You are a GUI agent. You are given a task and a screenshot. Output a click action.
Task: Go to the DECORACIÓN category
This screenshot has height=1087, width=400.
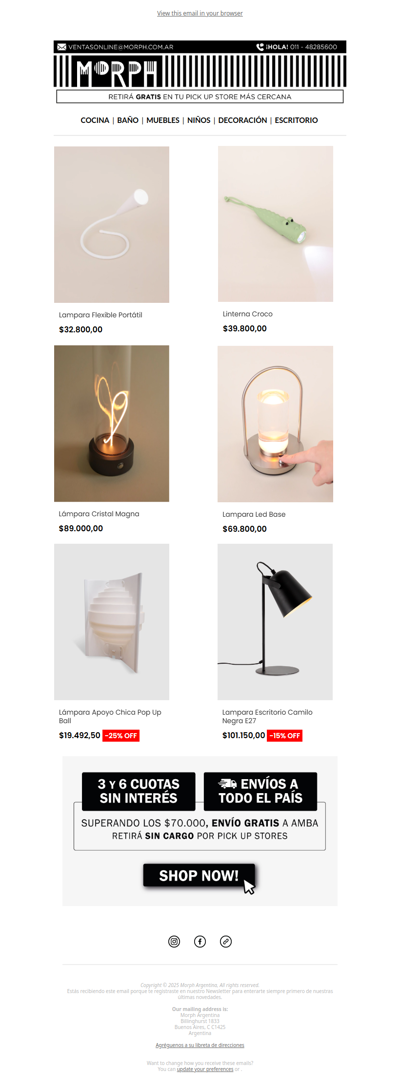[243, 121]
